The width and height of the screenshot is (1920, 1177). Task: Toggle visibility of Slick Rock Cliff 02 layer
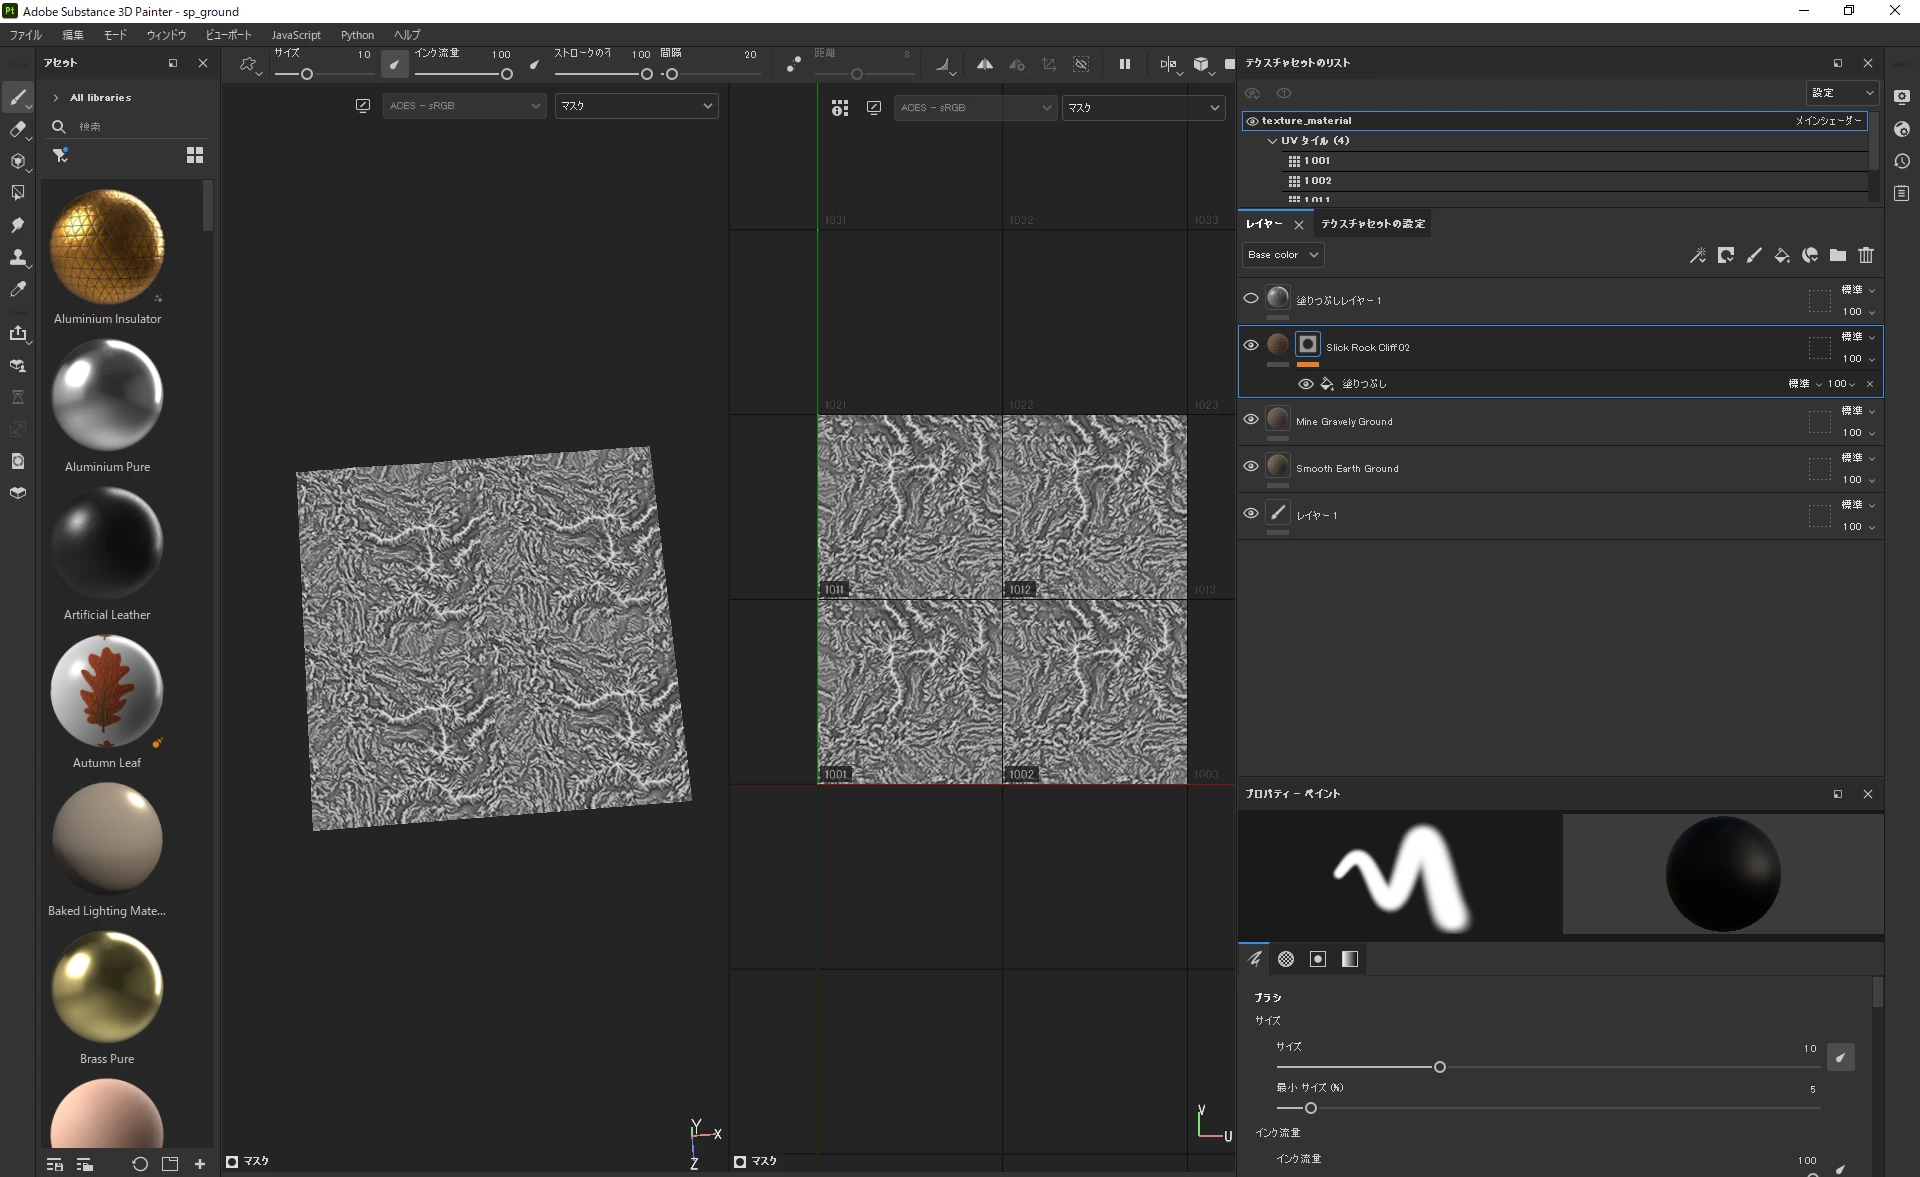(x=1250, y=346)
